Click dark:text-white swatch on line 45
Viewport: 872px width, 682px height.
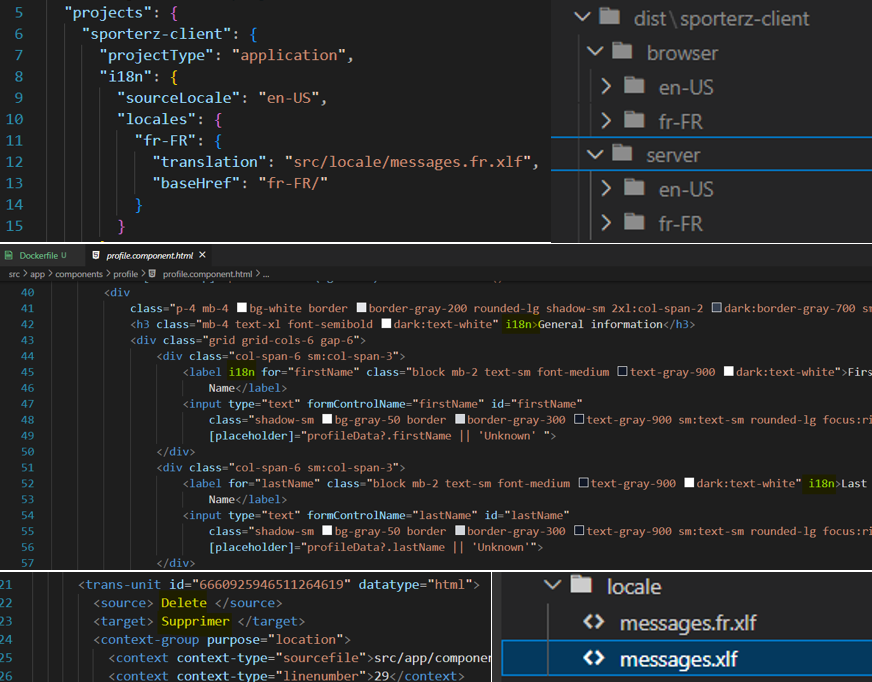tap(729, 372)
